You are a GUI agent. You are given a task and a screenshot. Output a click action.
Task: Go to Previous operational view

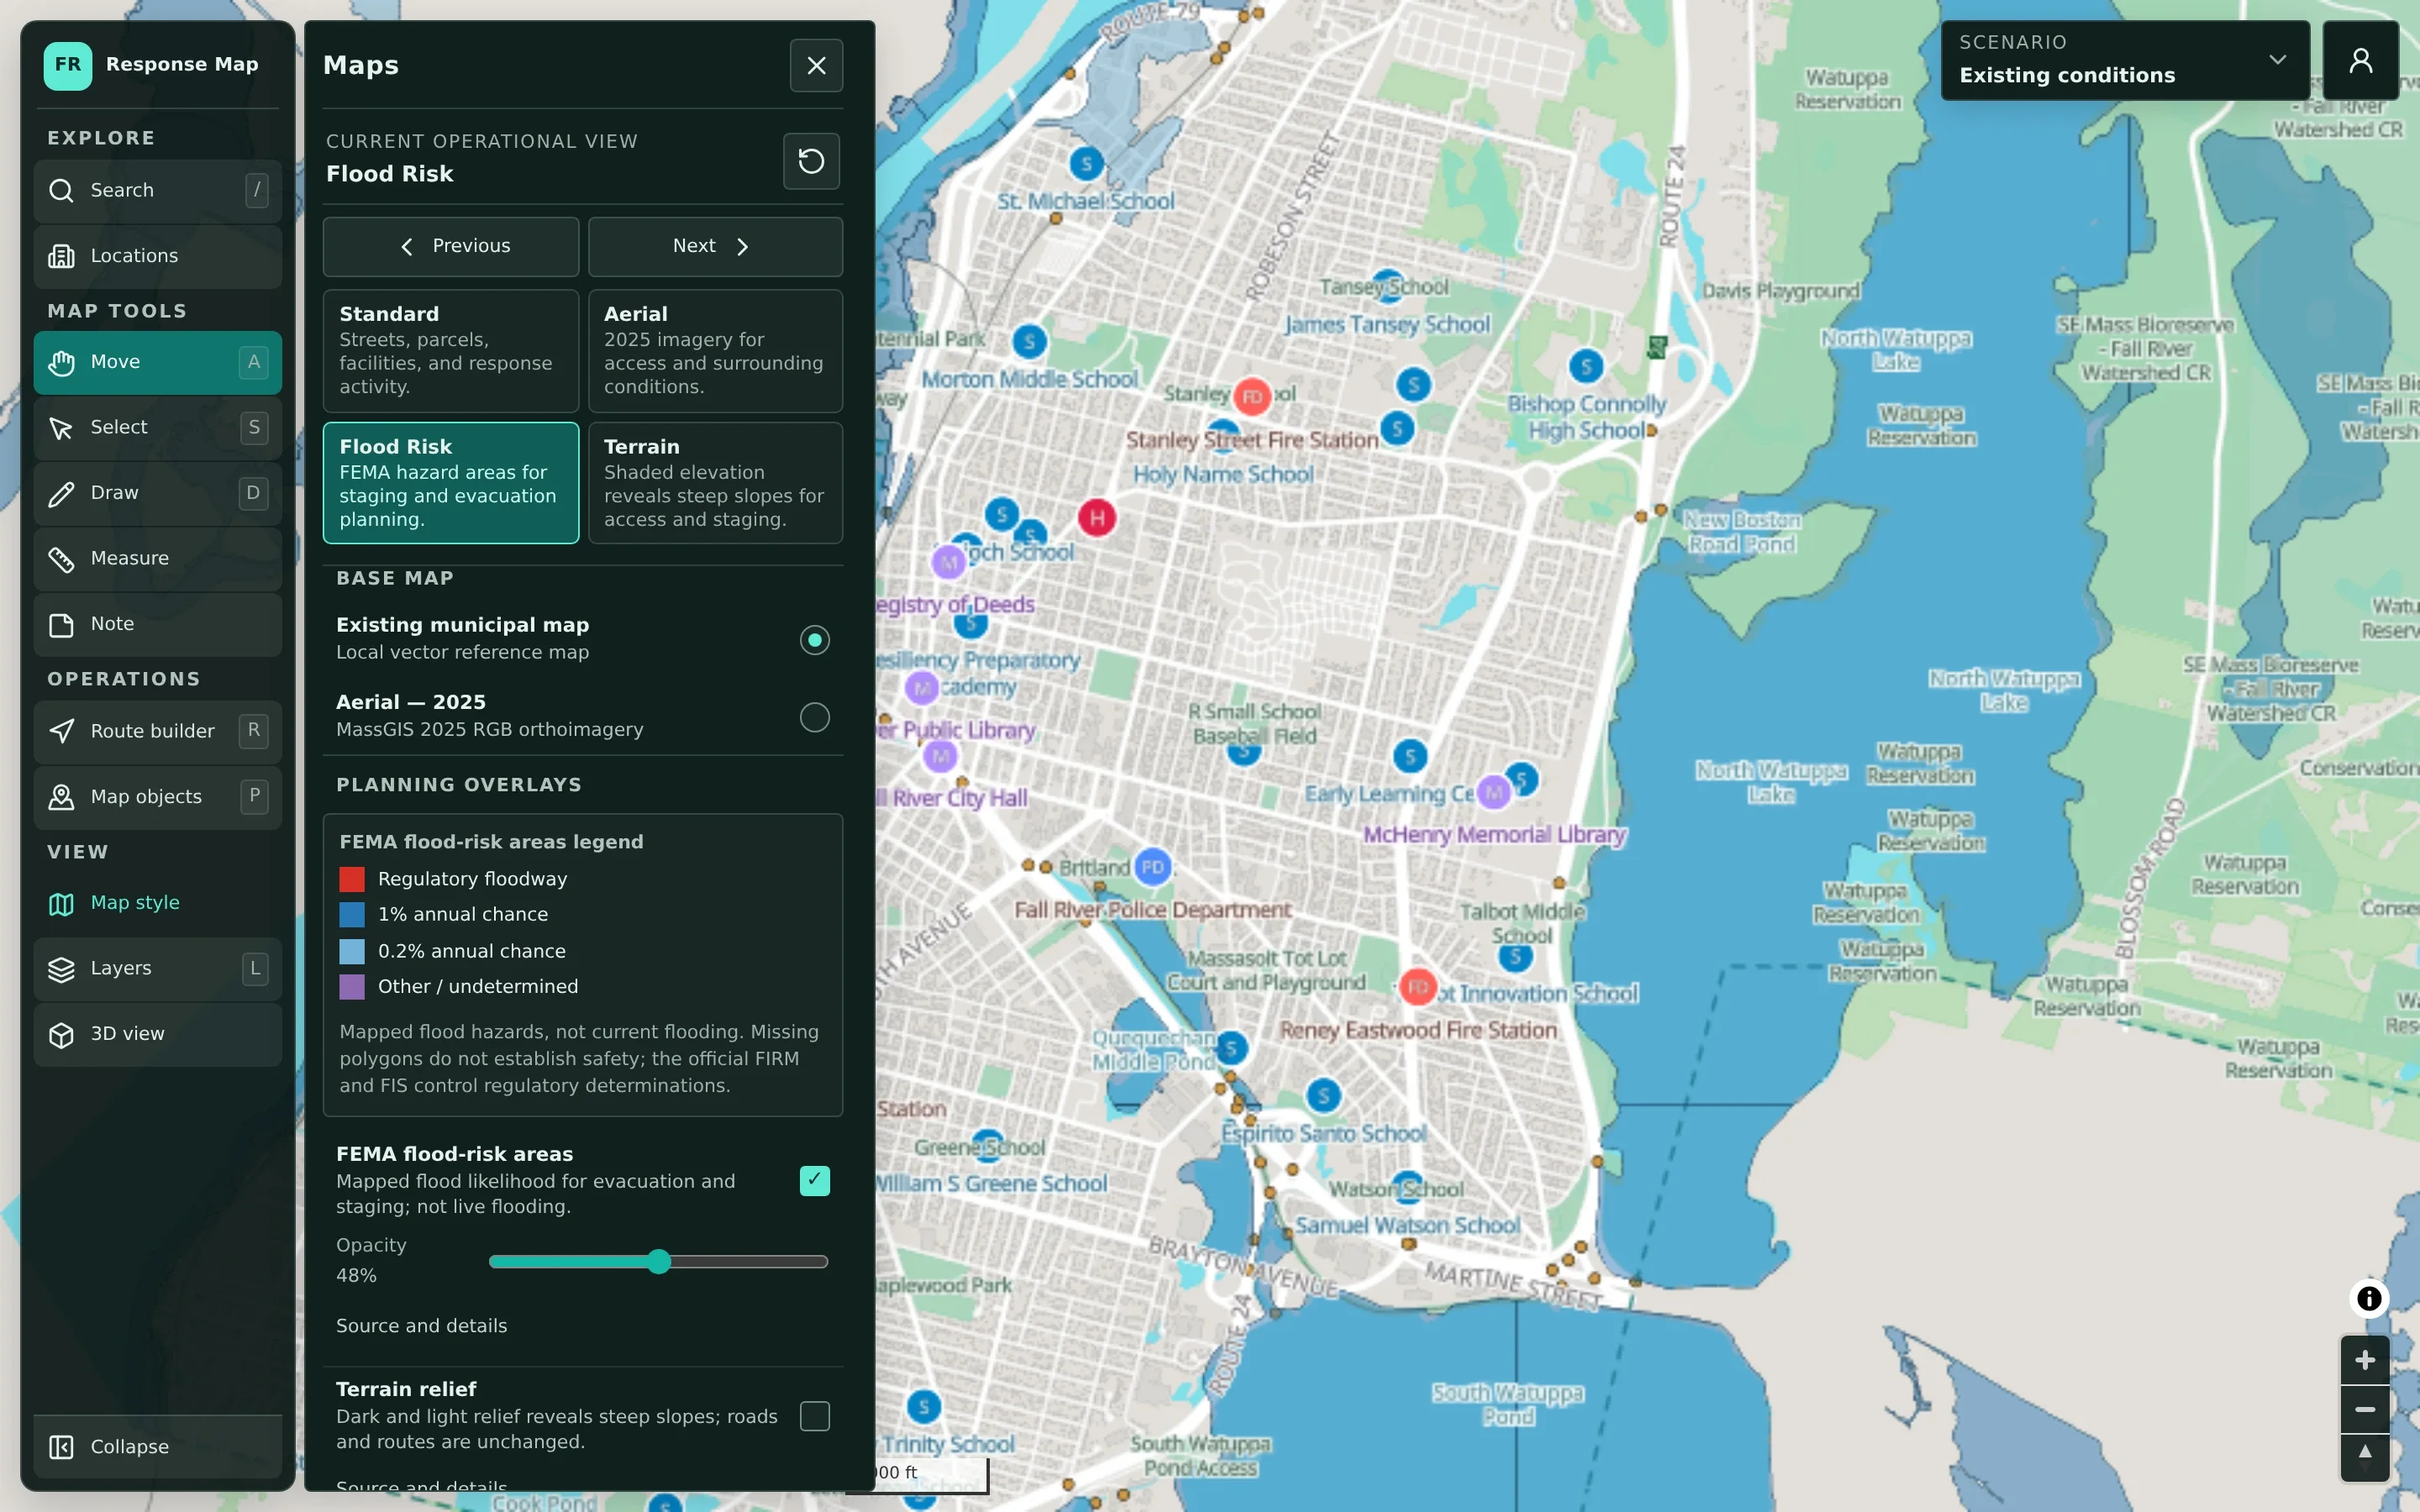pos(450,247)
